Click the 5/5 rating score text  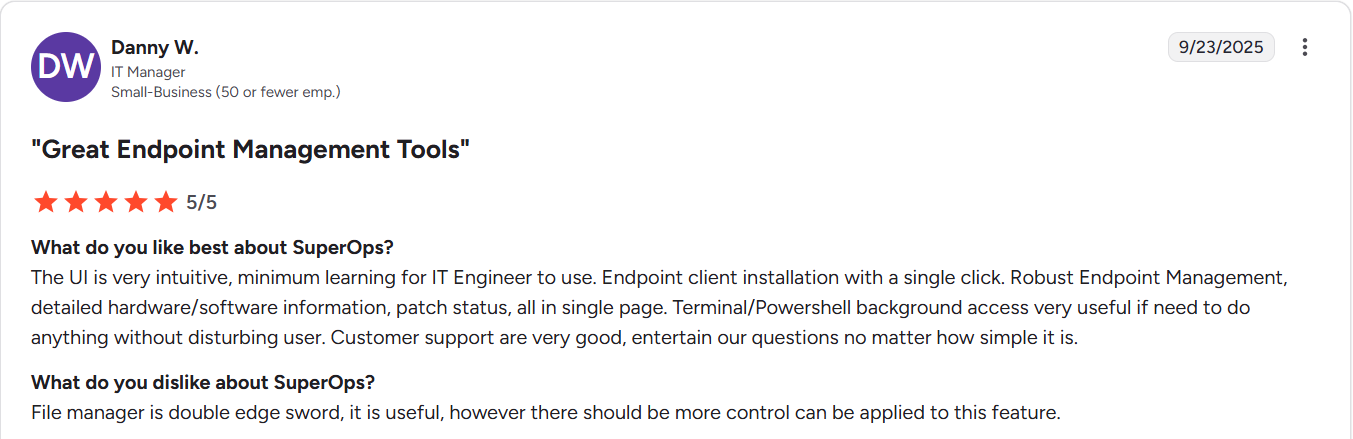(x=201, y=202)
